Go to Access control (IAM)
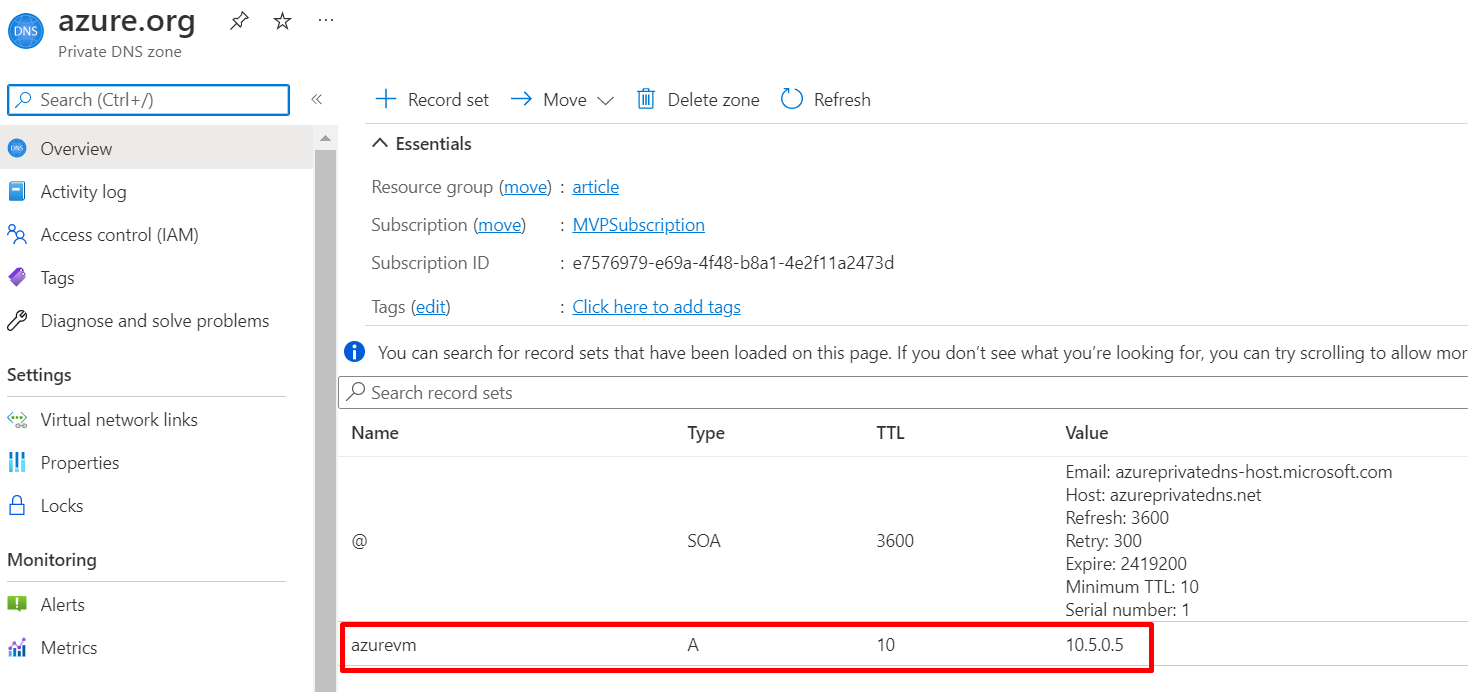The height and width of the screenshot is (692, 1468). [x=119, y=235]
